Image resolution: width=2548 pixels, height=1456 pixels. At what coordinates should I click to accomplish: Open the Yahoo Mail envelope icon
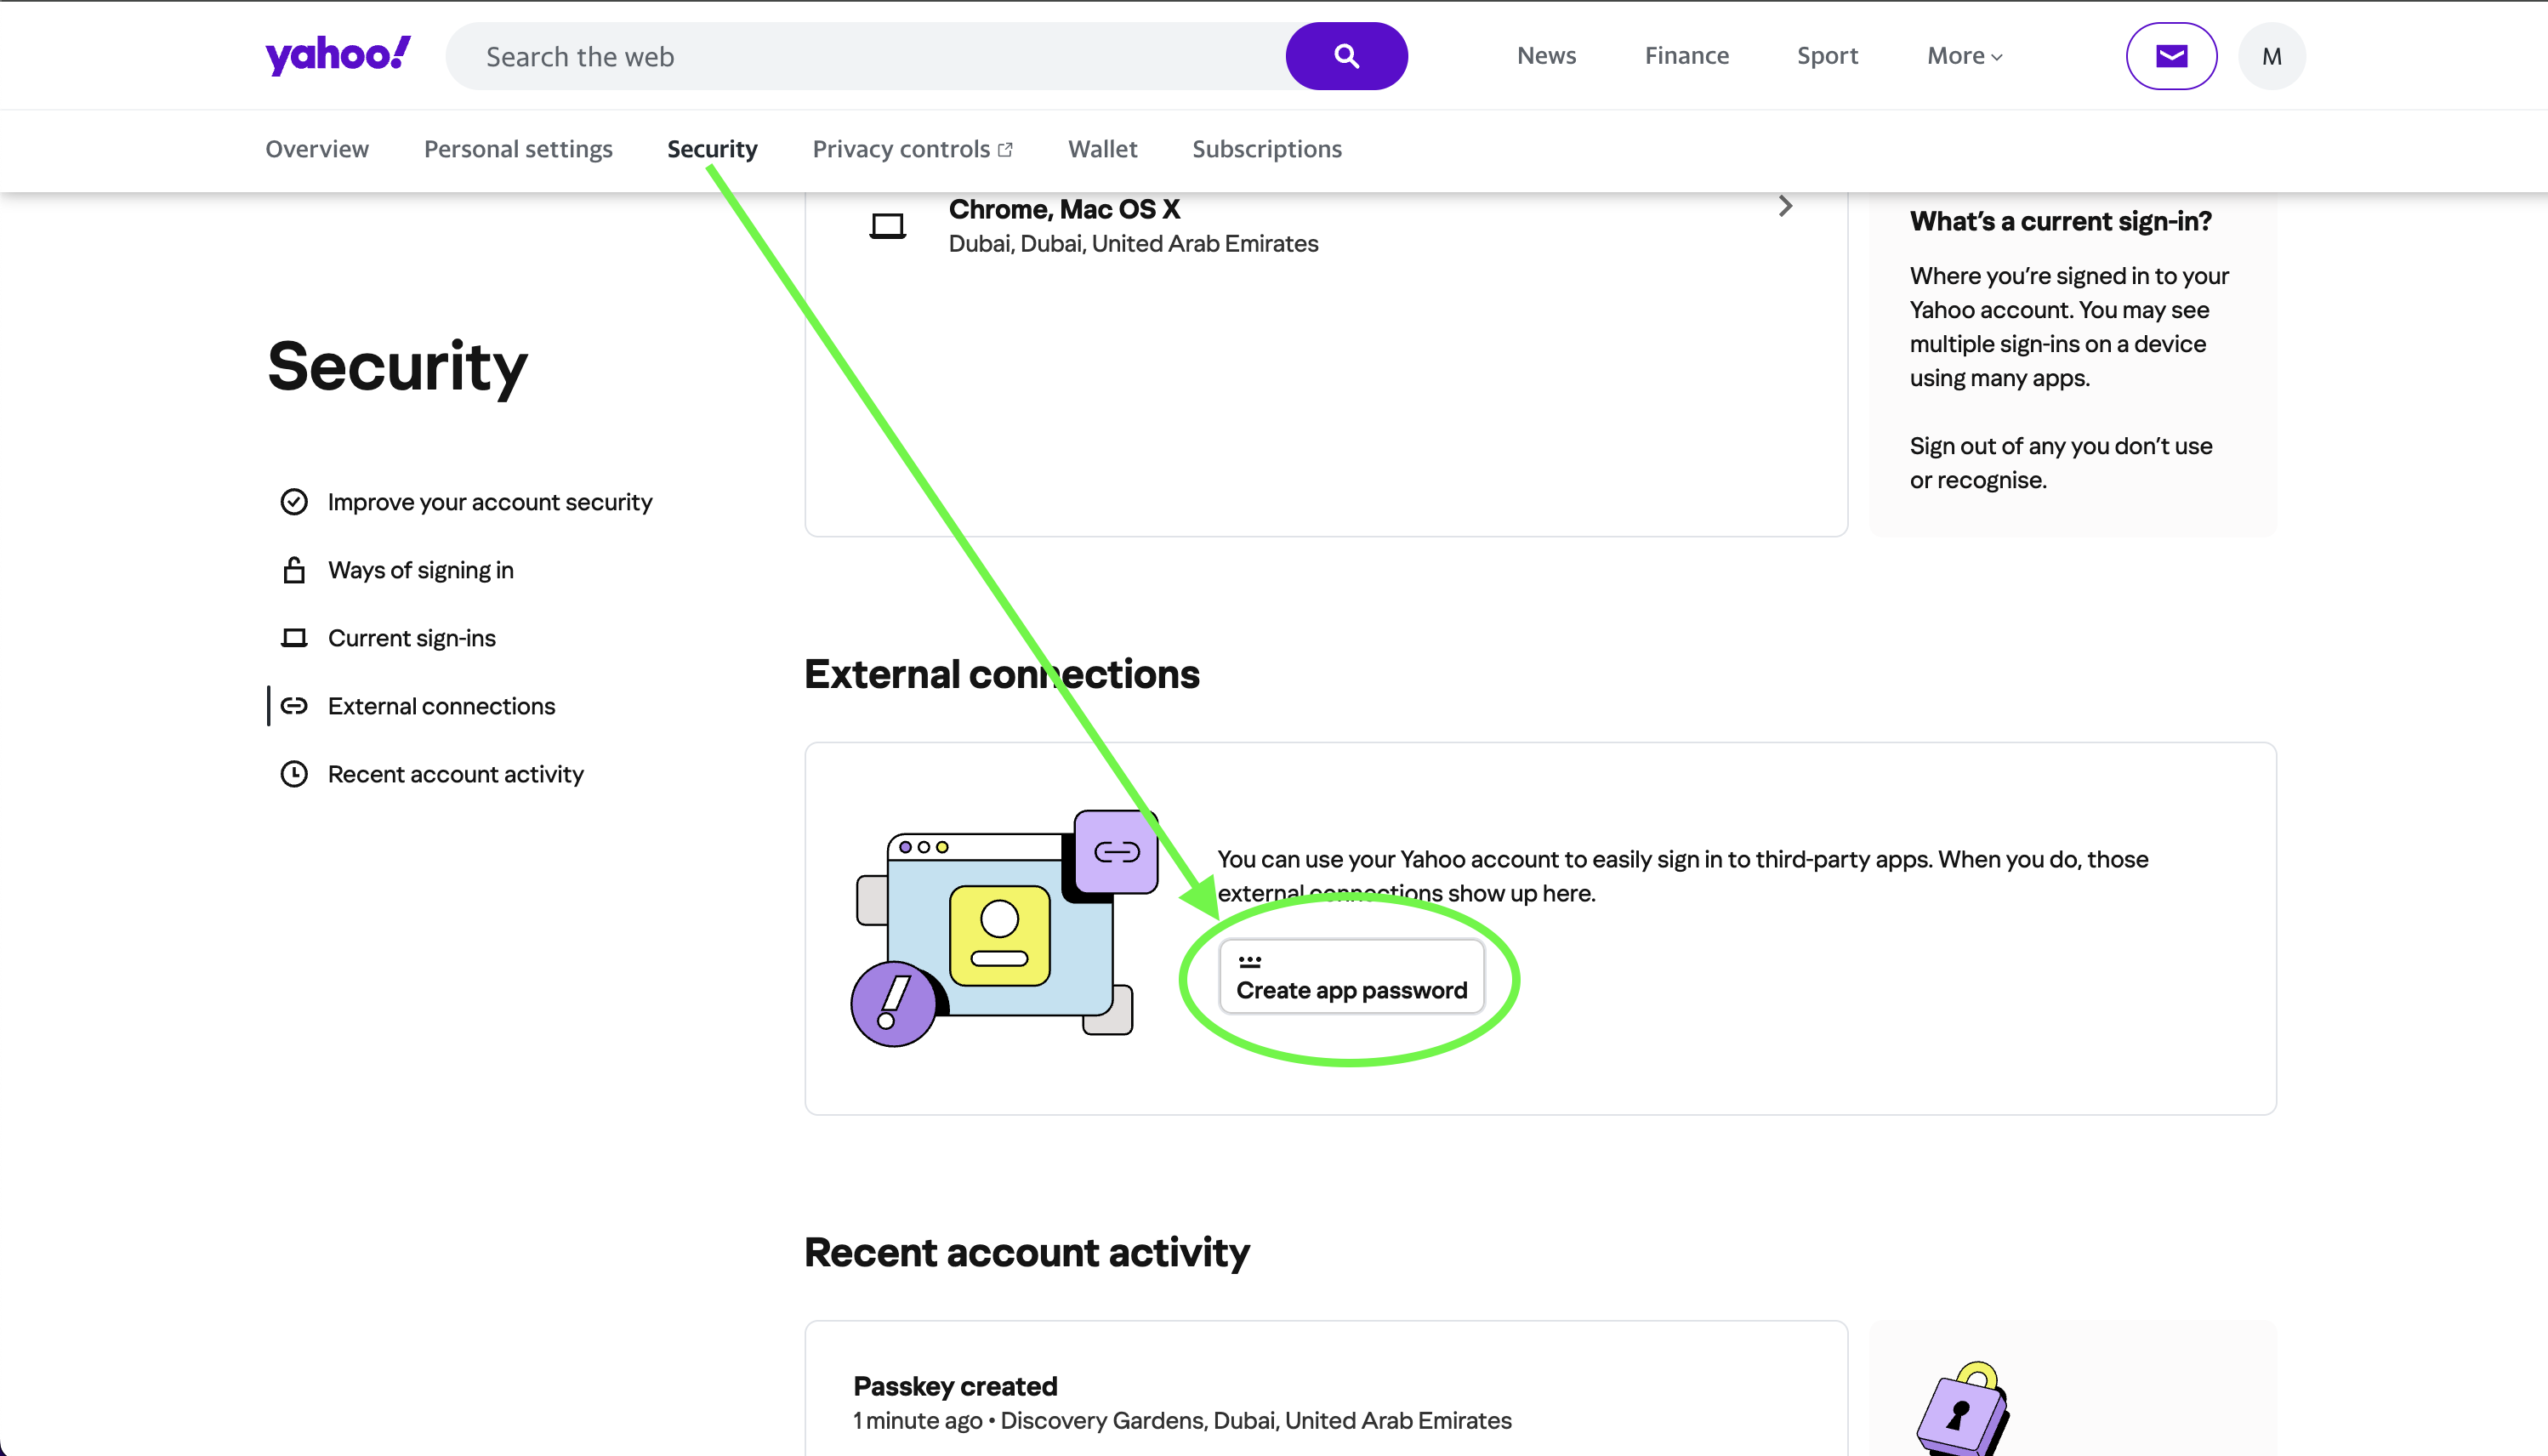(x=2171, y=56)
